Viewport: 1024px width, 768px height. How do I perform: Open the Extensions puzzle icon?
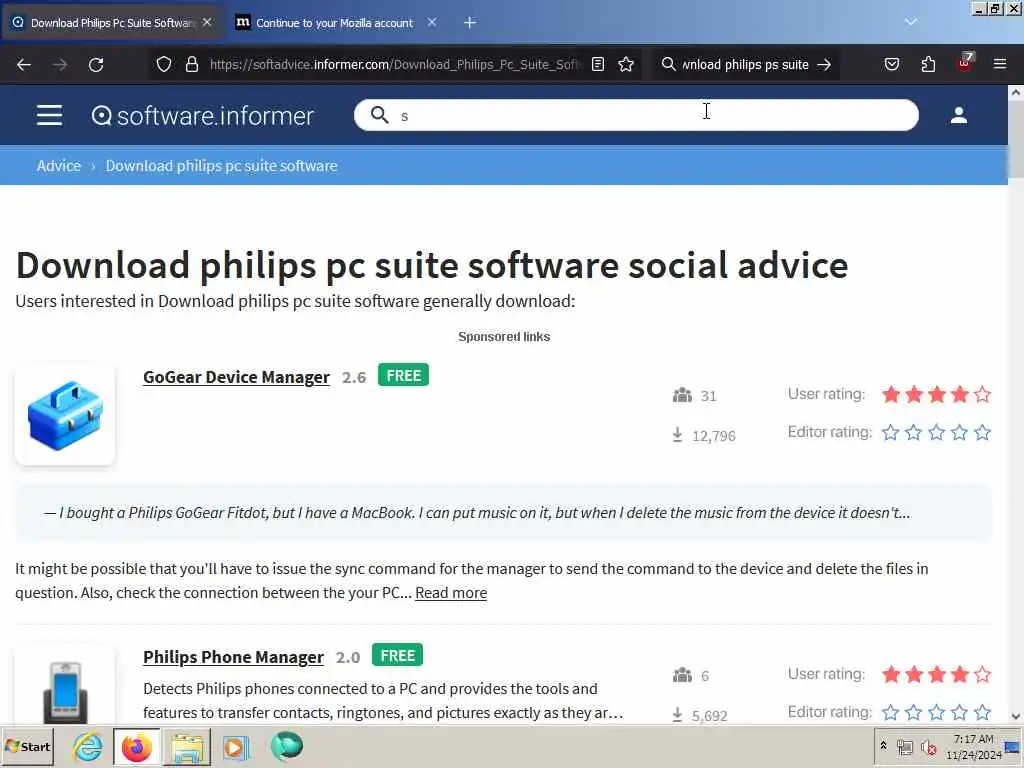tap(928, 64)
